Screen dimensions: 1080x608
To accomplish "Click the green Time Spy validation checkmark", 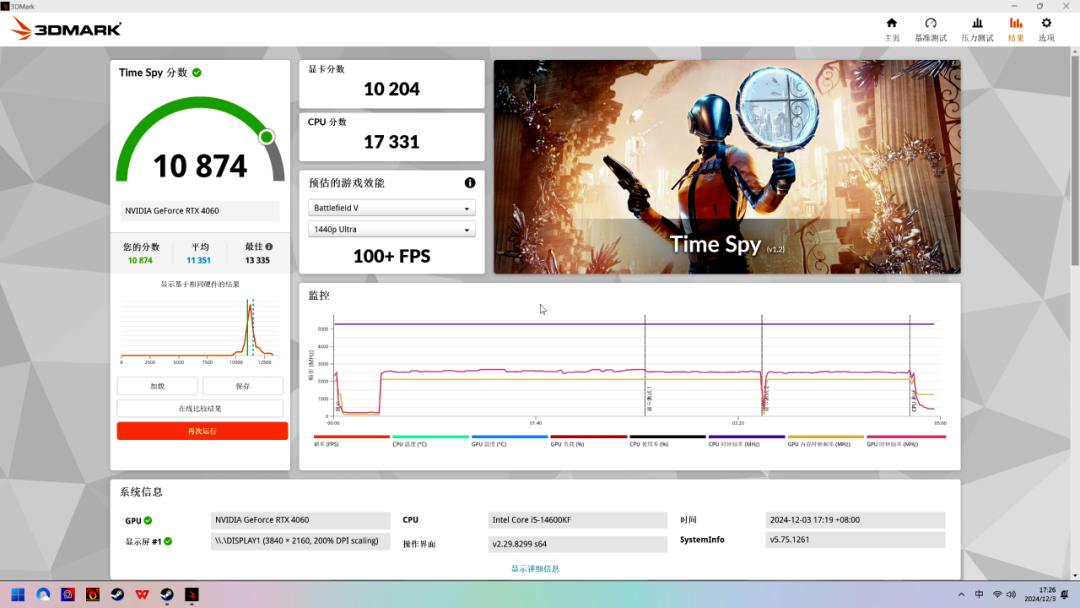I will [x=197, y=72].
